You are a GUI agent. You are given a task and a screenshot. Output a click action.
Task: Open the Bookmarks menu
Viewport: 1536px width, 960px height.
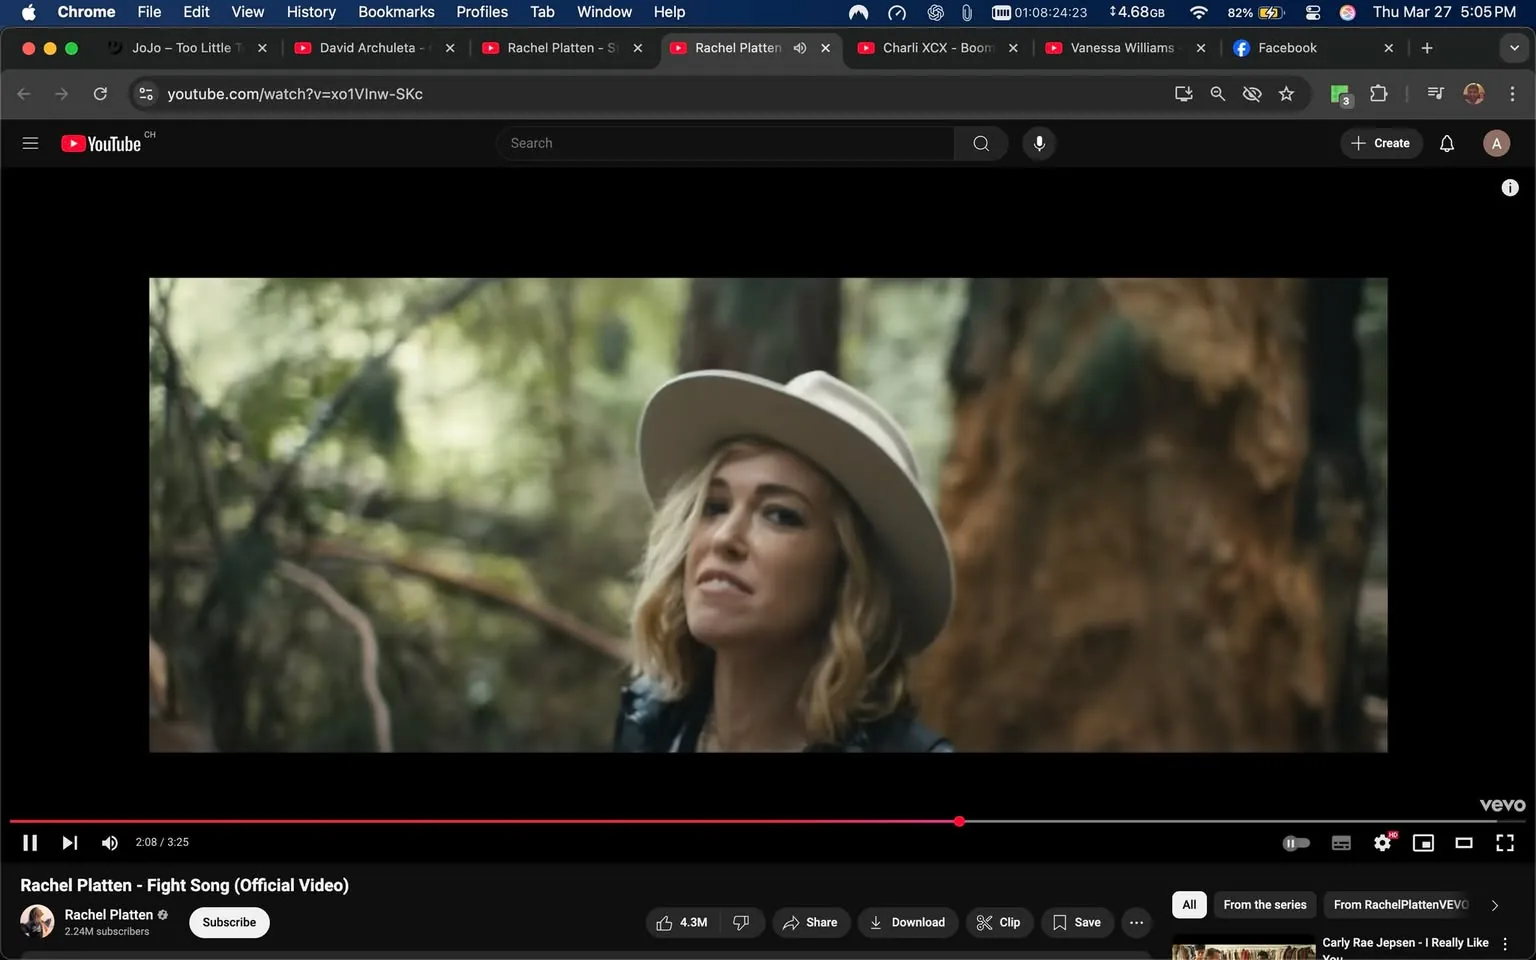(396, 12)
